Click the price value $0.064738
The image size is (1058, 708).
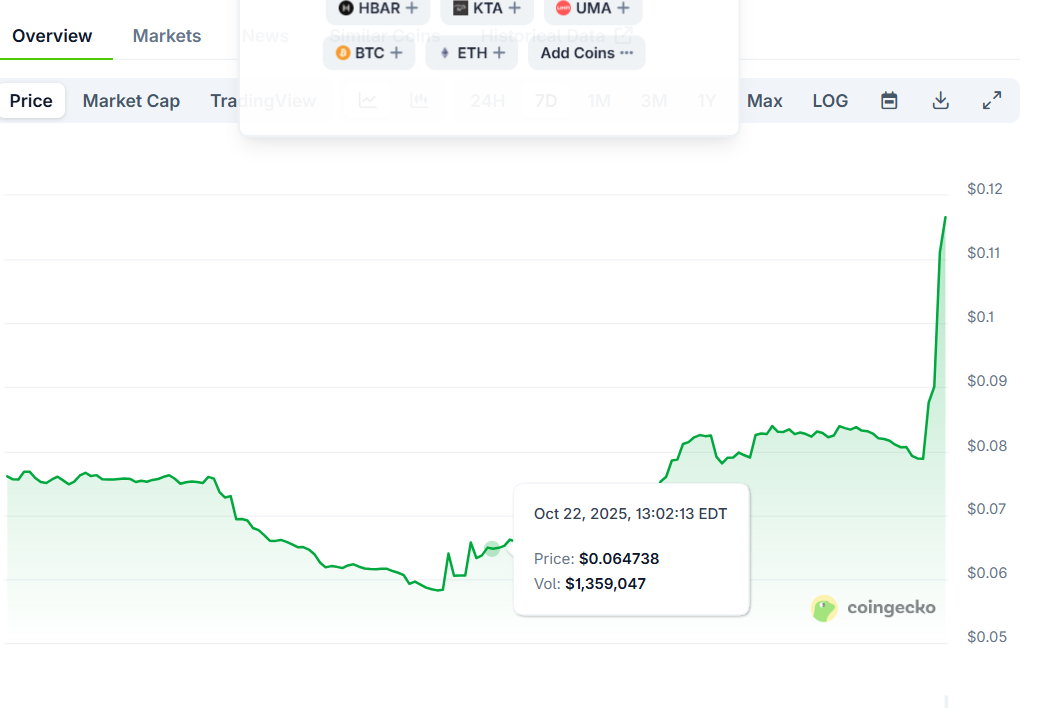tap(619, 559)
